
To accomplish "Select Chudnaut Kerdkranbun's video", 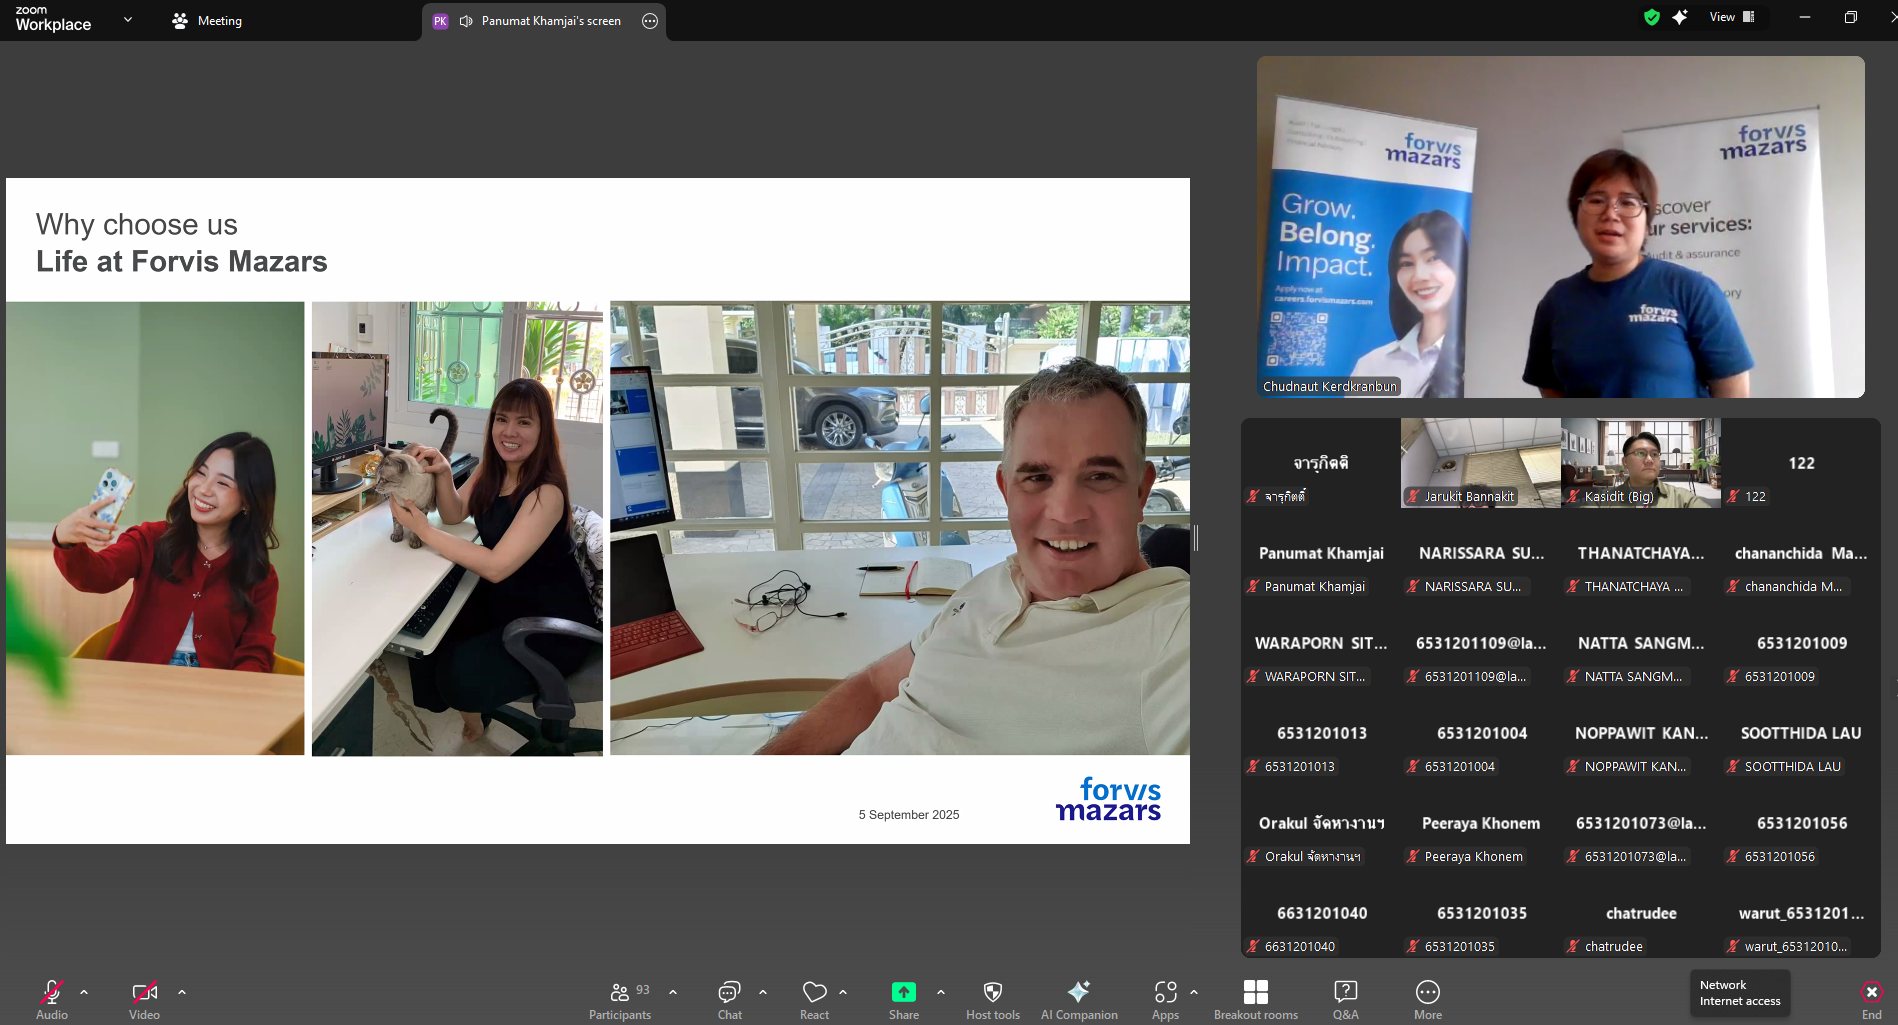I will 1560,227.
